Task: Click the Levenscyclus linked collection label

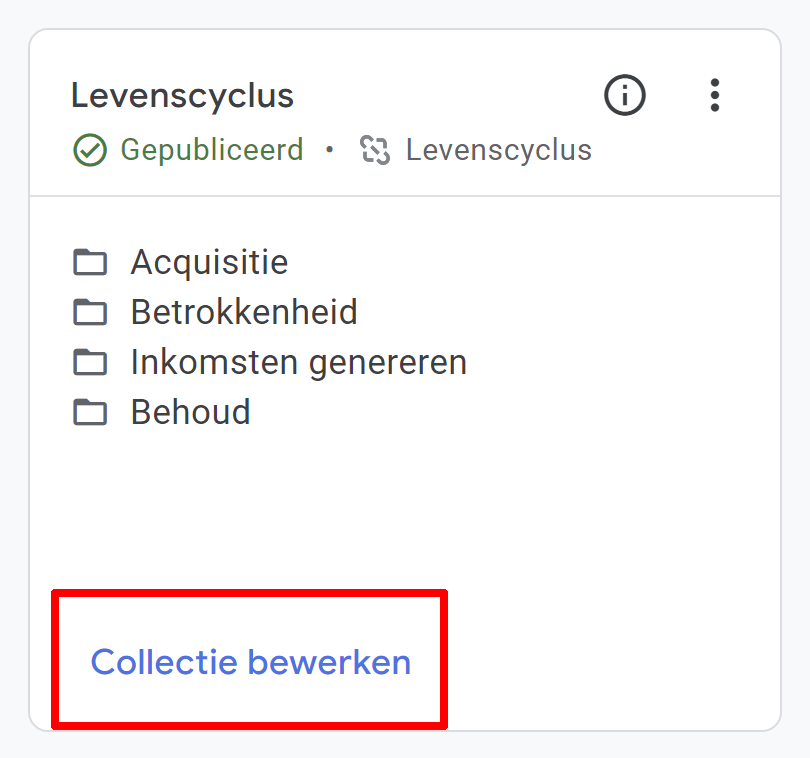Action: pos(498,150)
